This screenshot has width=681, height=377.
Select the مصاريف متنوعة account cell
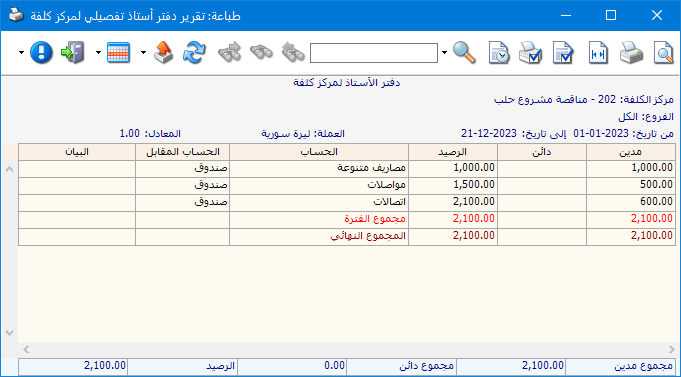click(x=319, y=169)
